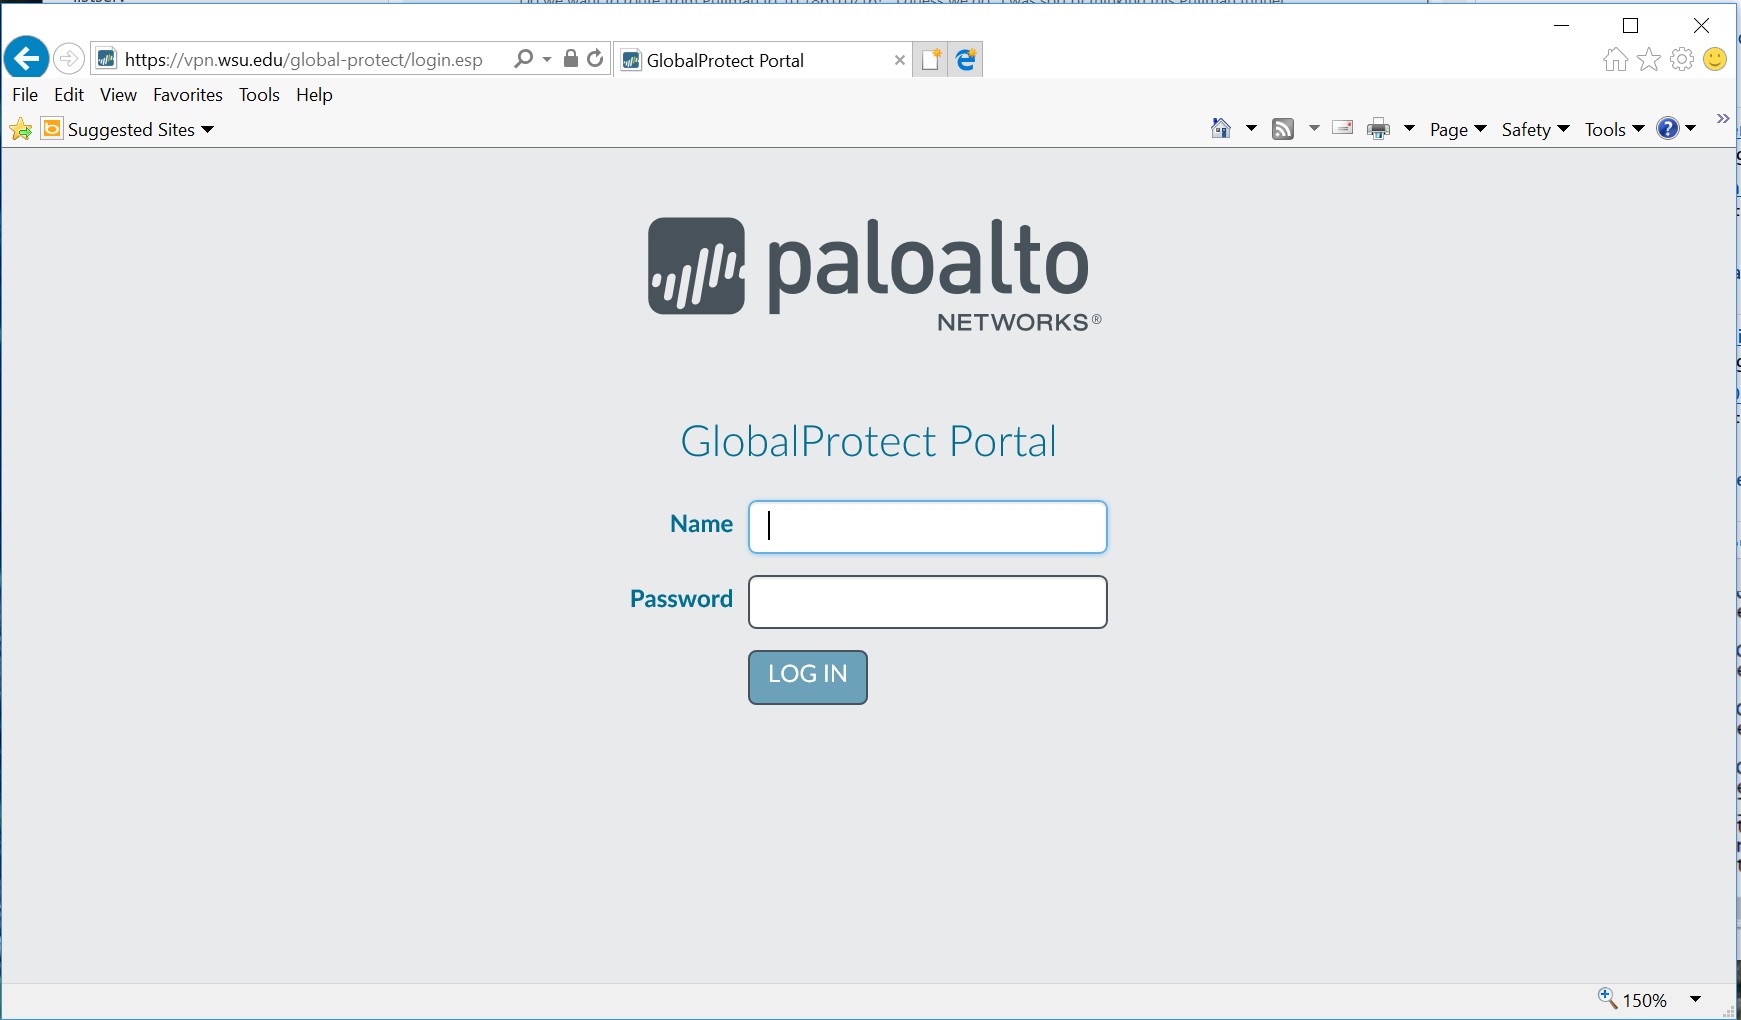This screenshot has width=1741, height=1020.
Task: Click in the Password input field
Action: pyautogui.click(x=928, y=602)
